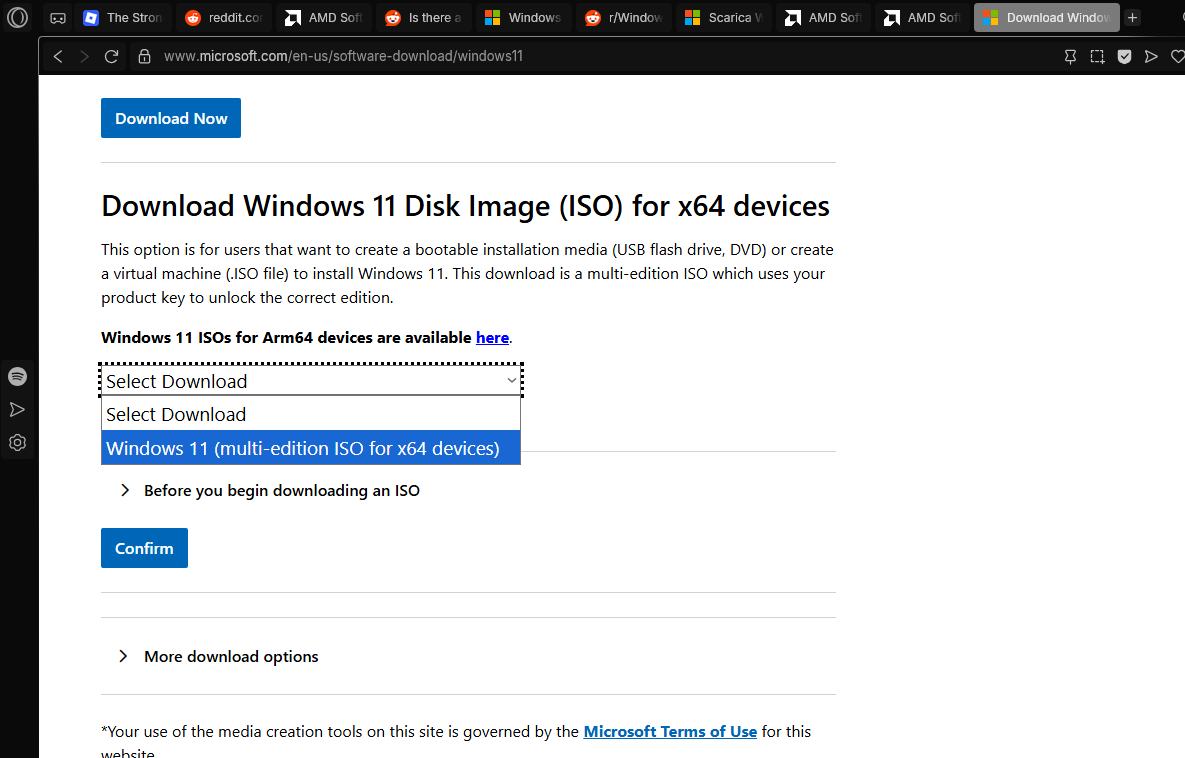This screenshot has width=1185, height=758.
Task: Open the snapshot tool in address bar
Action: tap(1097, 57)
